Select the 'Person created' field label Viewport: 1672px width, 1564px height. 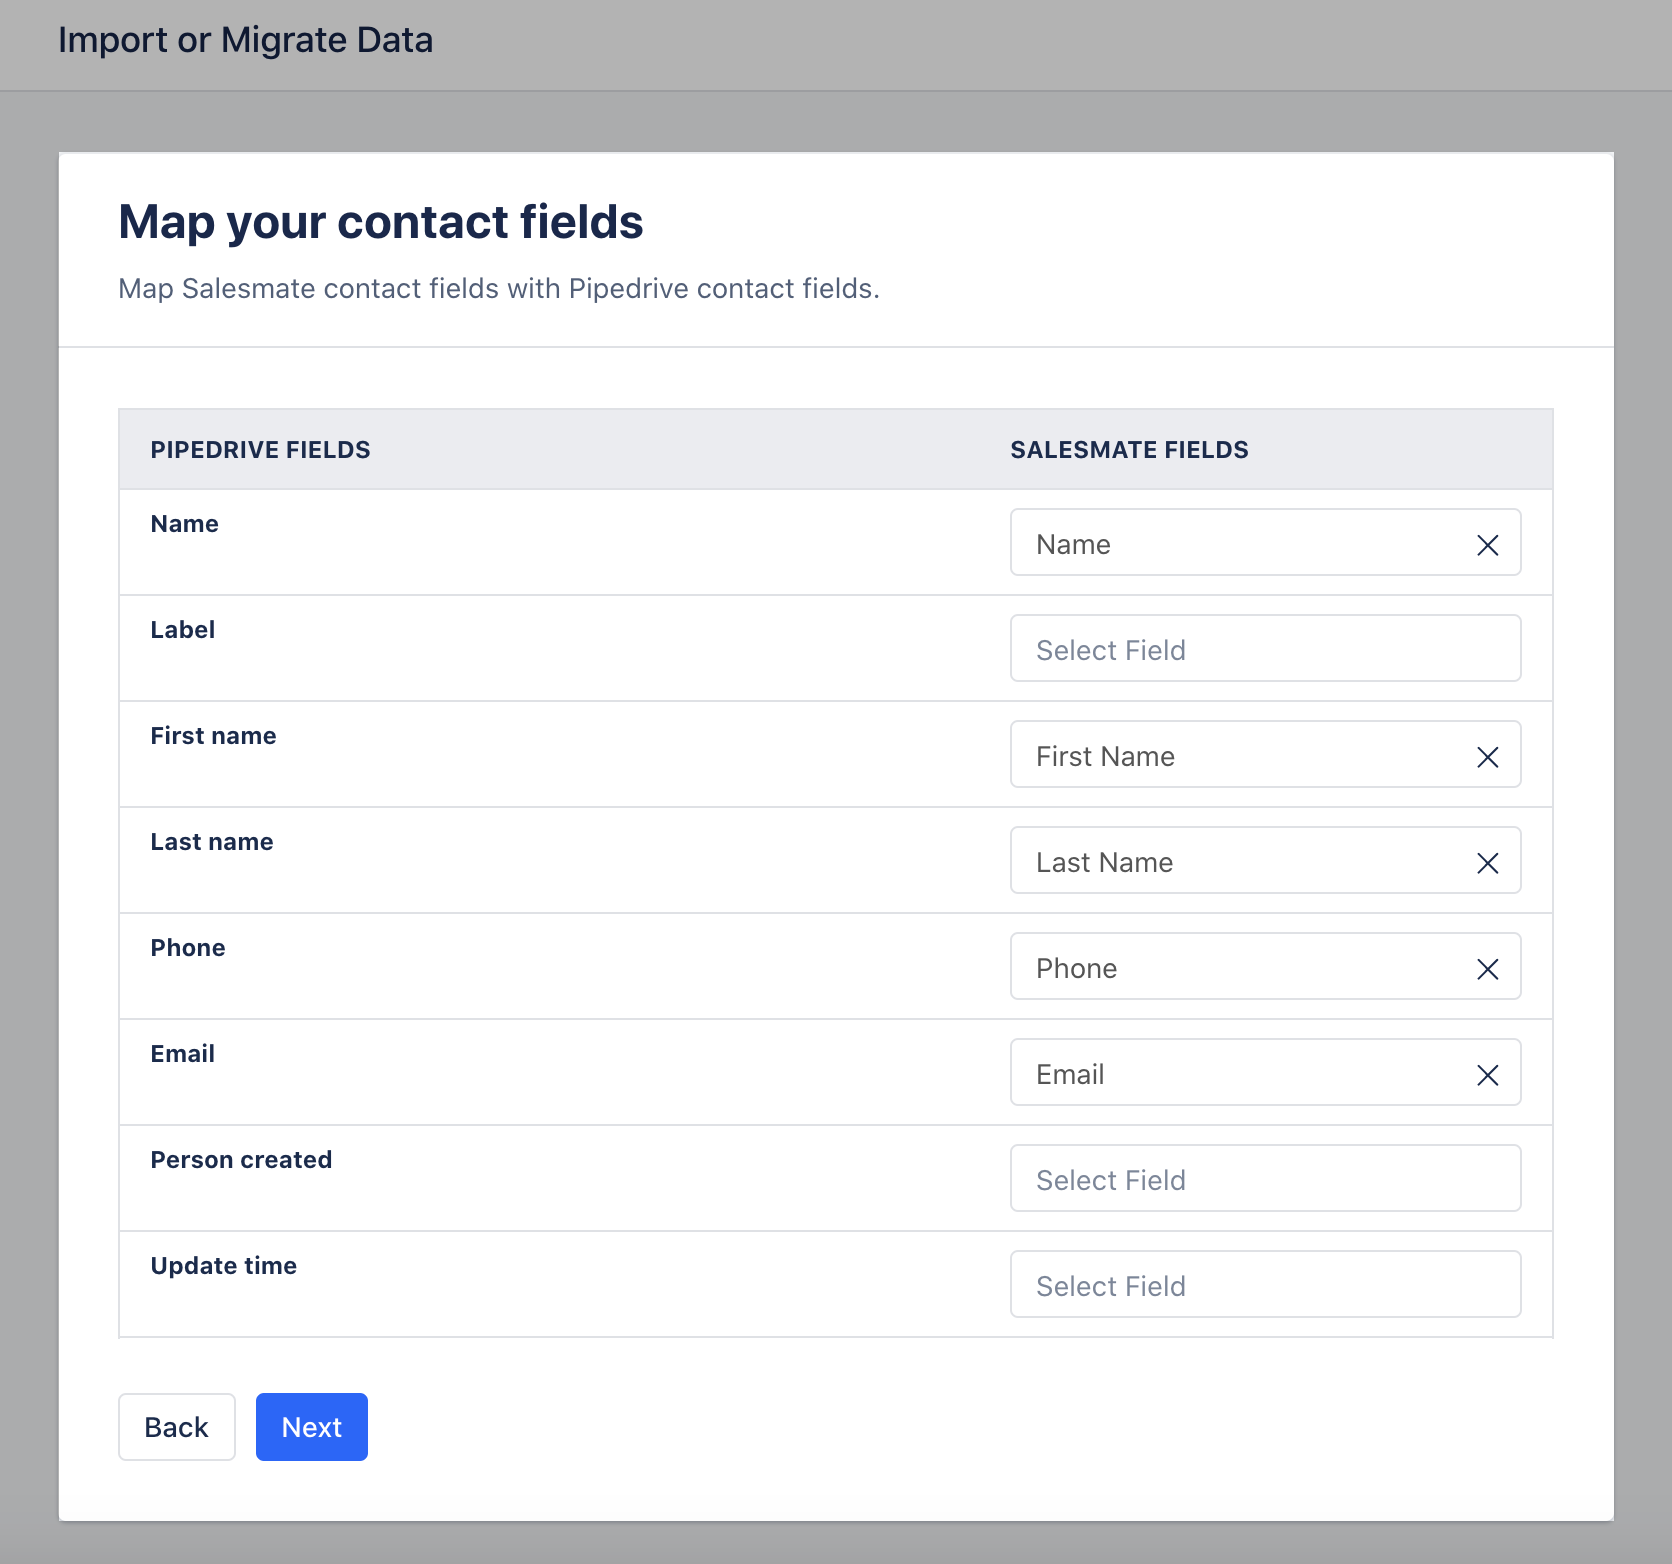click(x=241, y=1160)
